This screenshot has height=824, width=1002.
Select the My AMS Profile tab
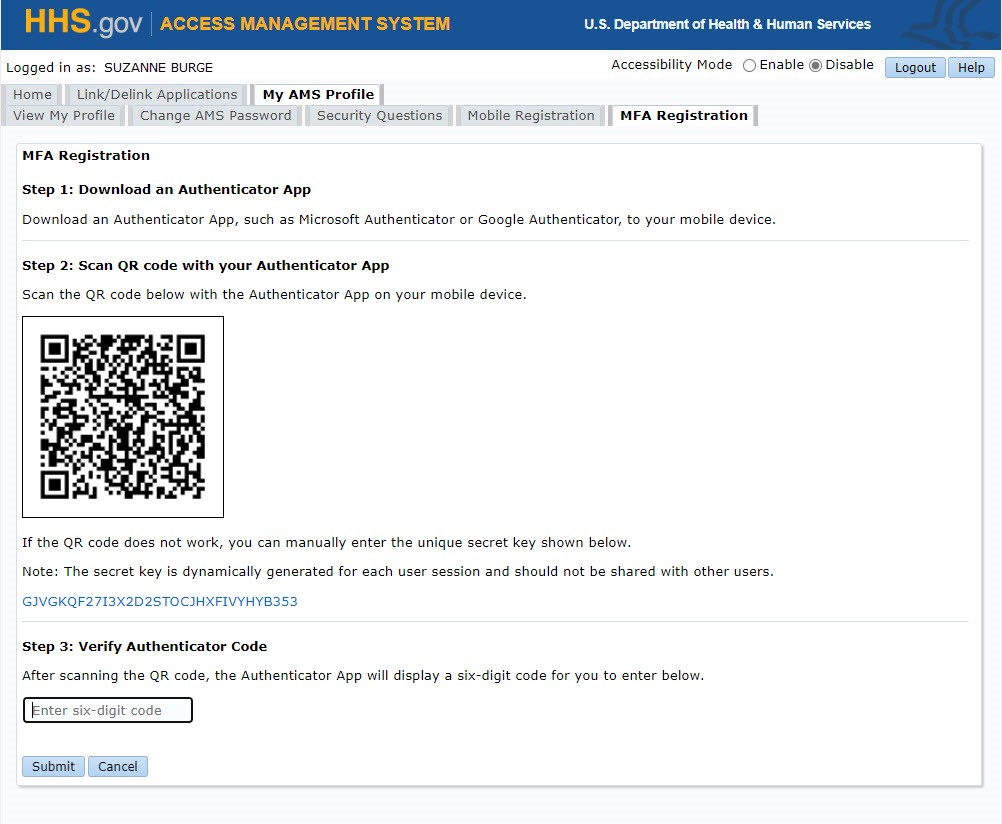click(316, 94)
